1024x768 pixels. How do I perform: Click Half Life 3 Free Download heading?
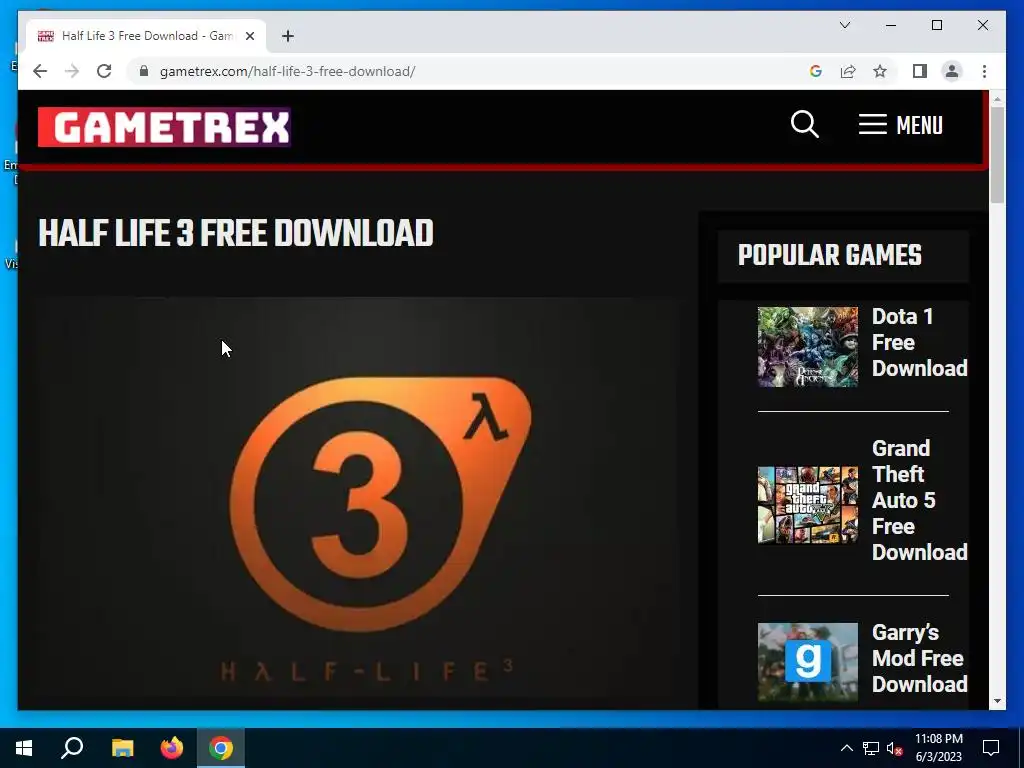[x=236, y=233]
